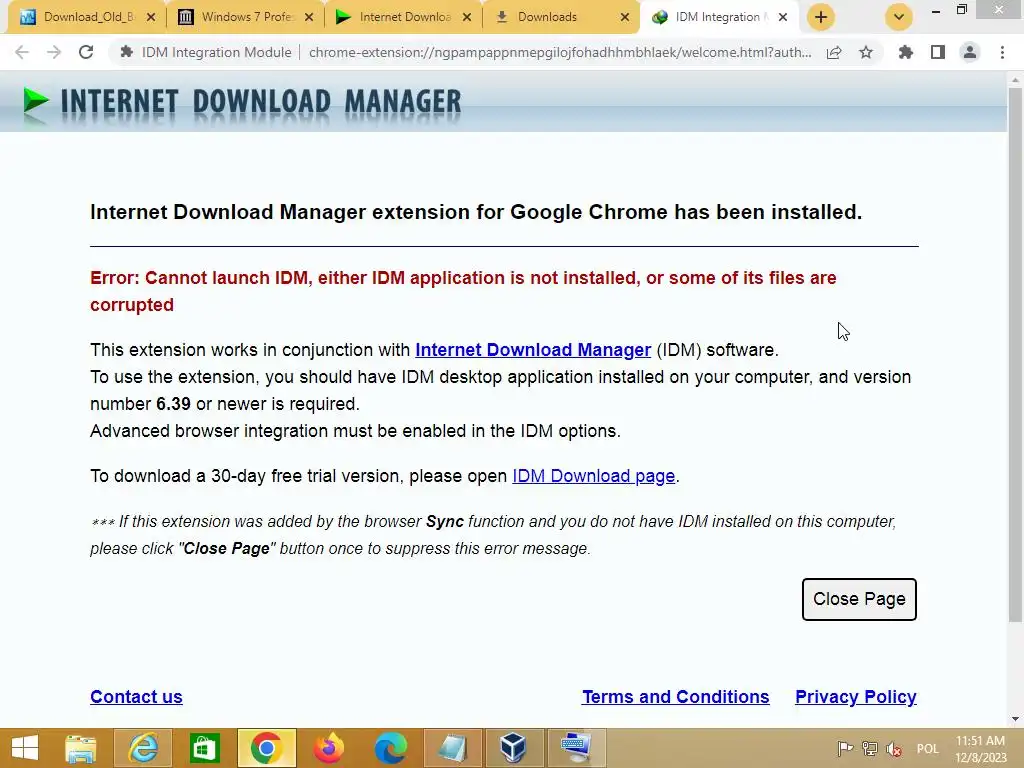Viewport: 1024px width, 768px height.
Task: Click the scrollbar down arrow
Action: click(1015, 719)
